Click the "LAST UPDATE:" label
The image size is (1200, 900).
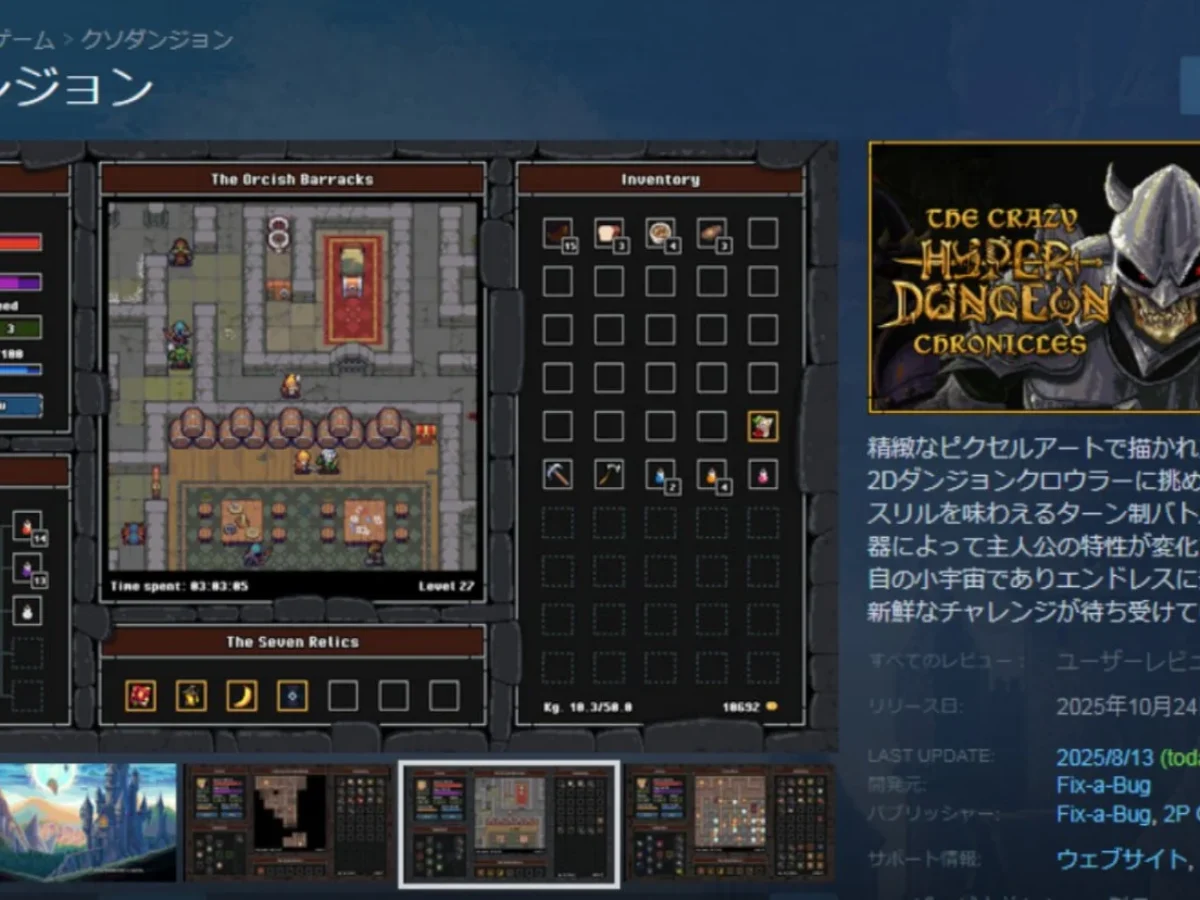coord(931,756)
